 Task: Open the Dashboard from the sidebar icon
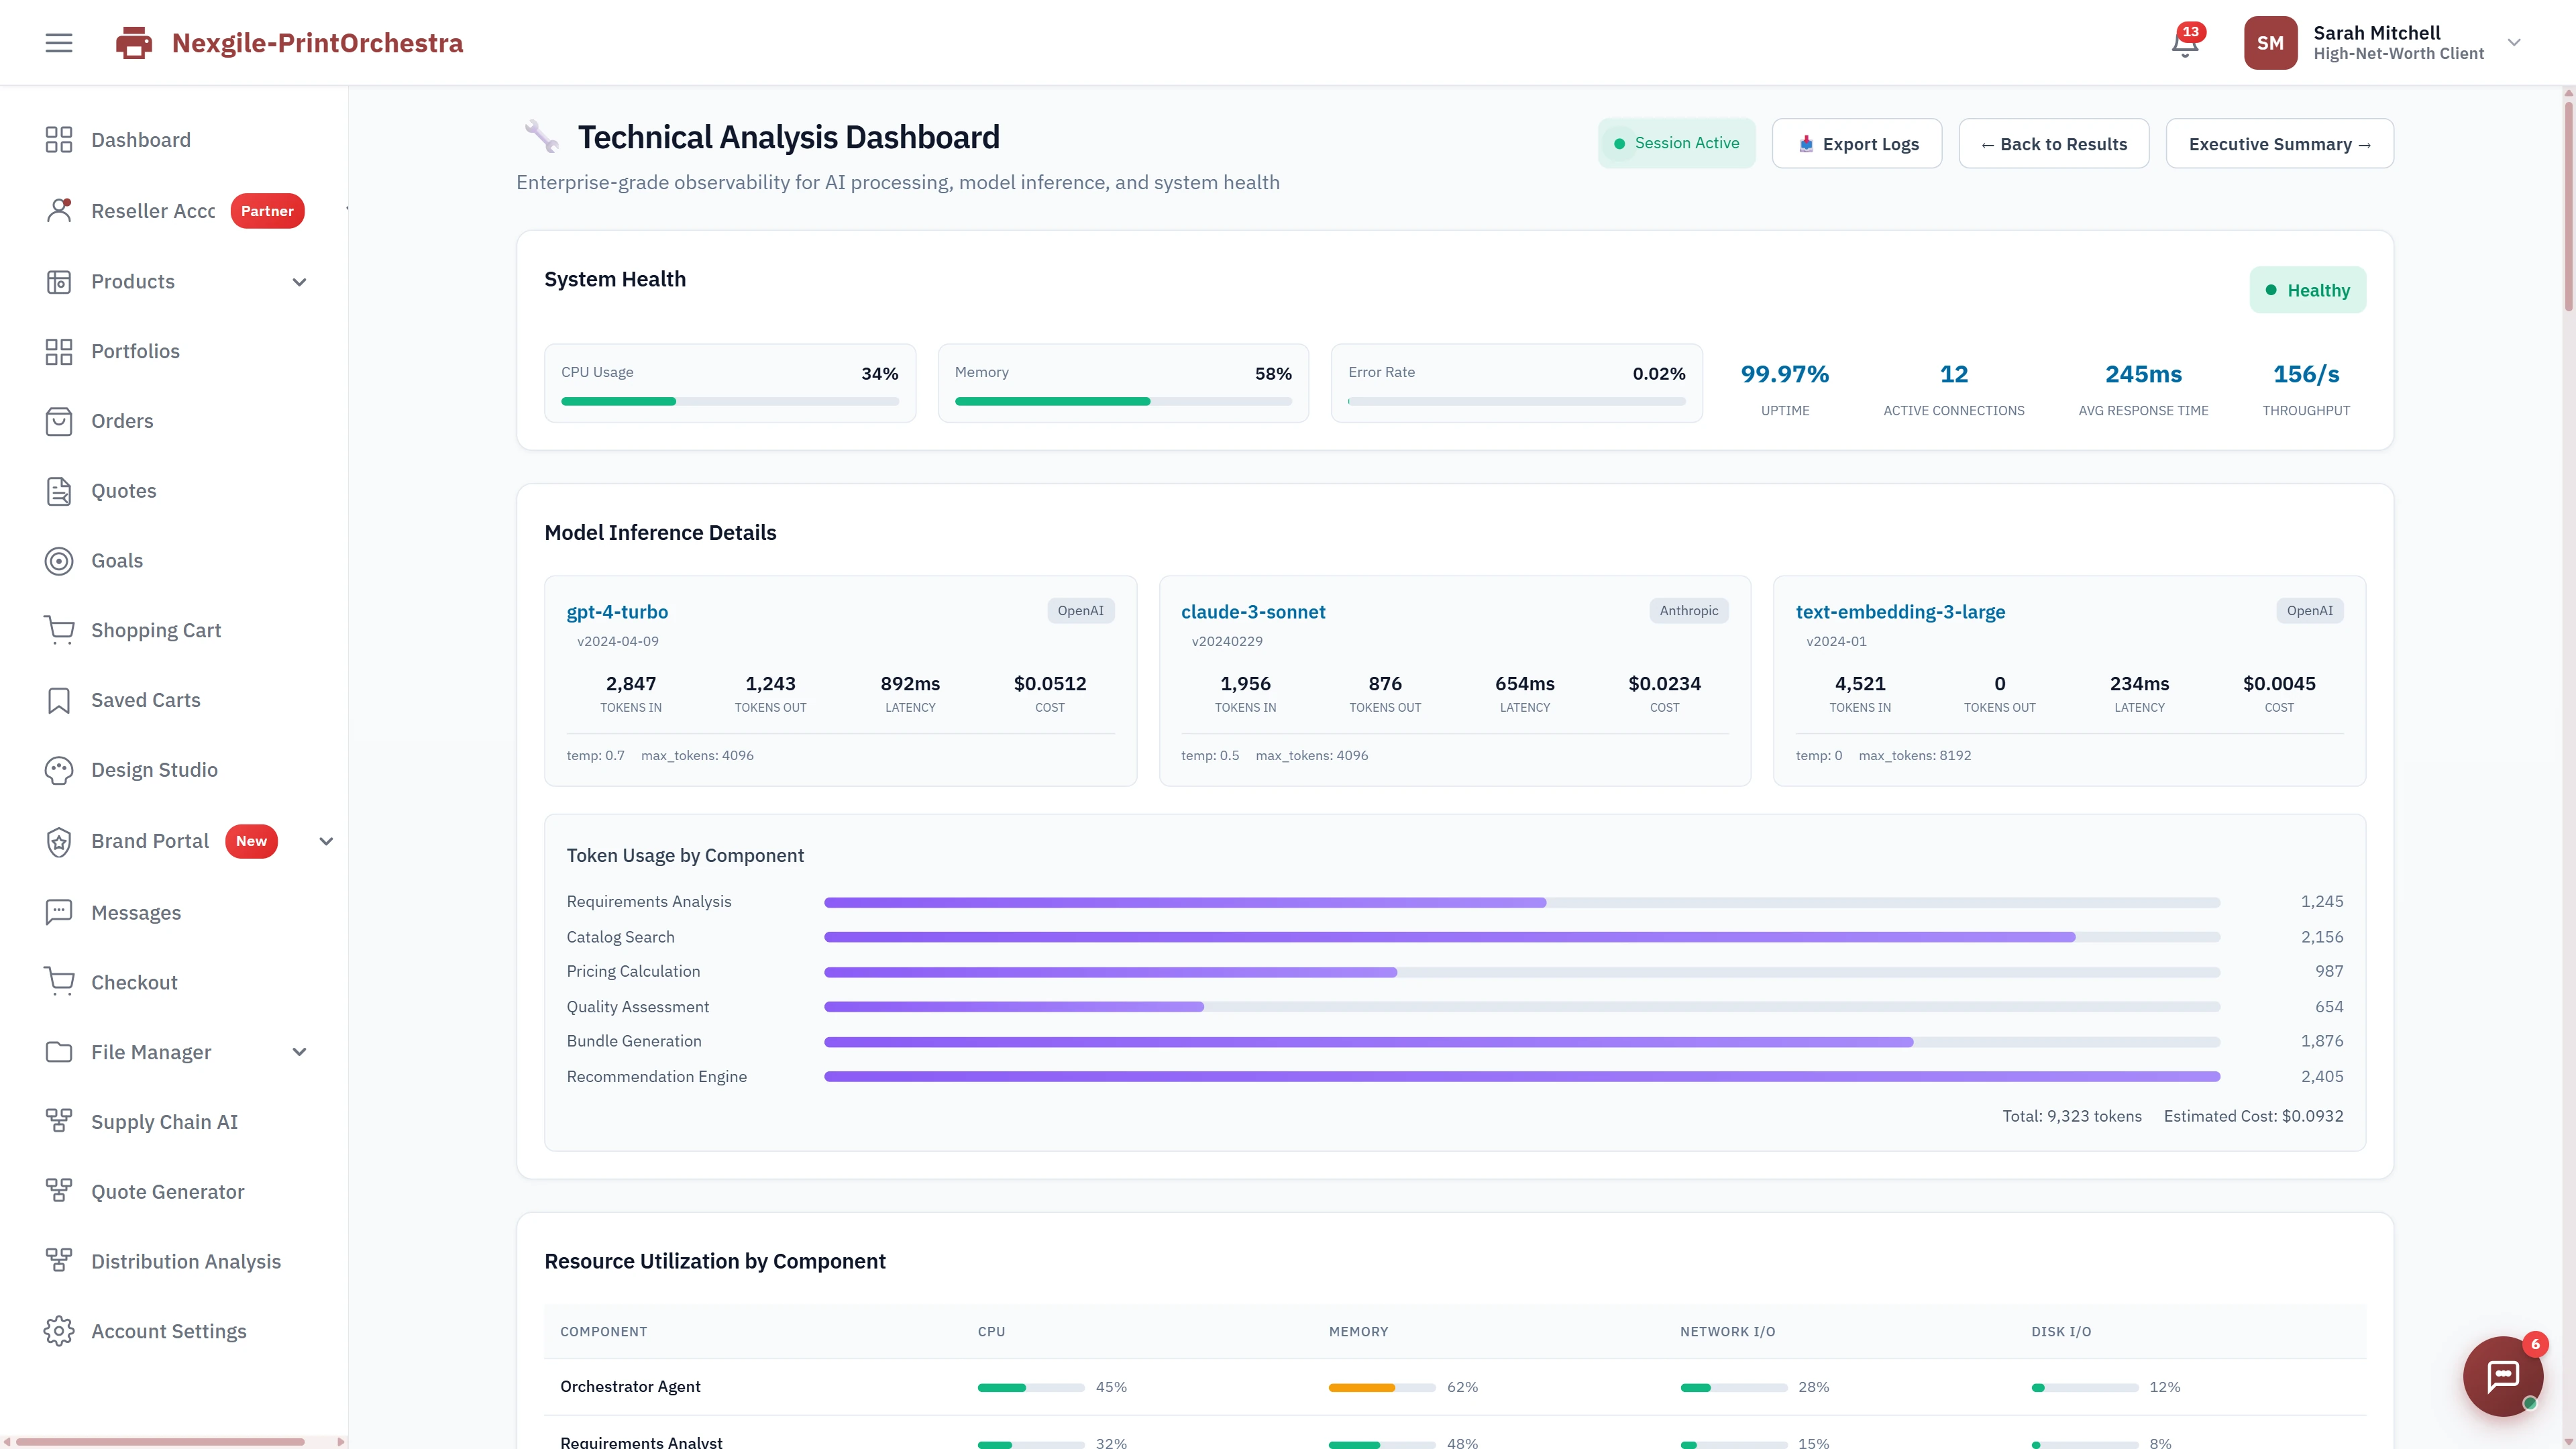click(x=140, y=140)
